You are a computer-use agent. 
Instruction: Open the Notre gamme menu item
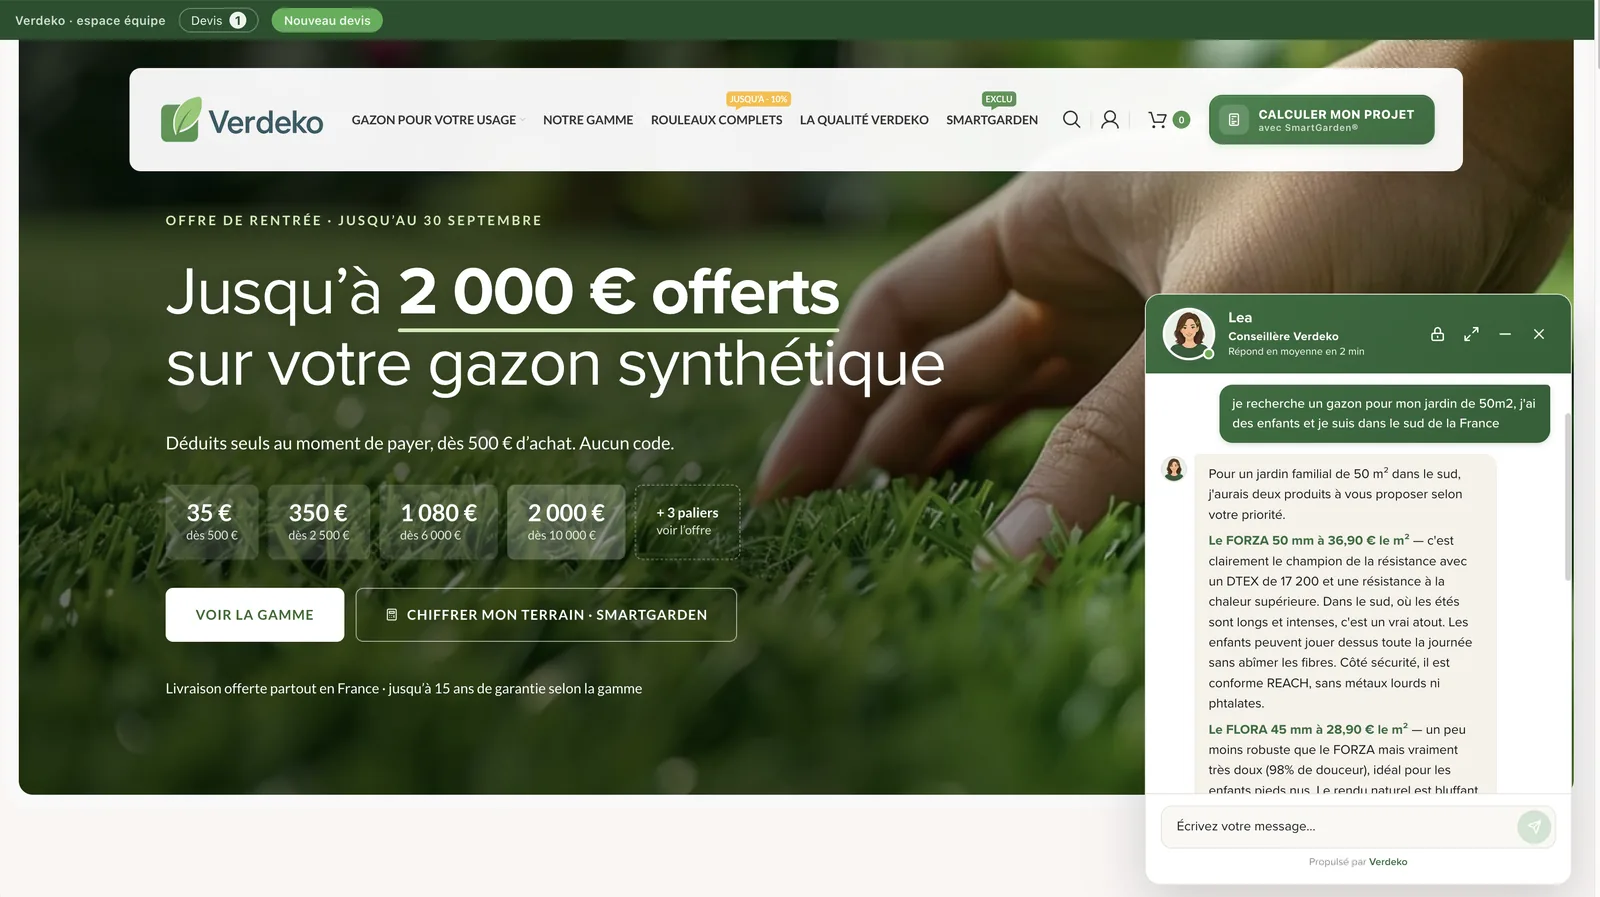(588, 120)
